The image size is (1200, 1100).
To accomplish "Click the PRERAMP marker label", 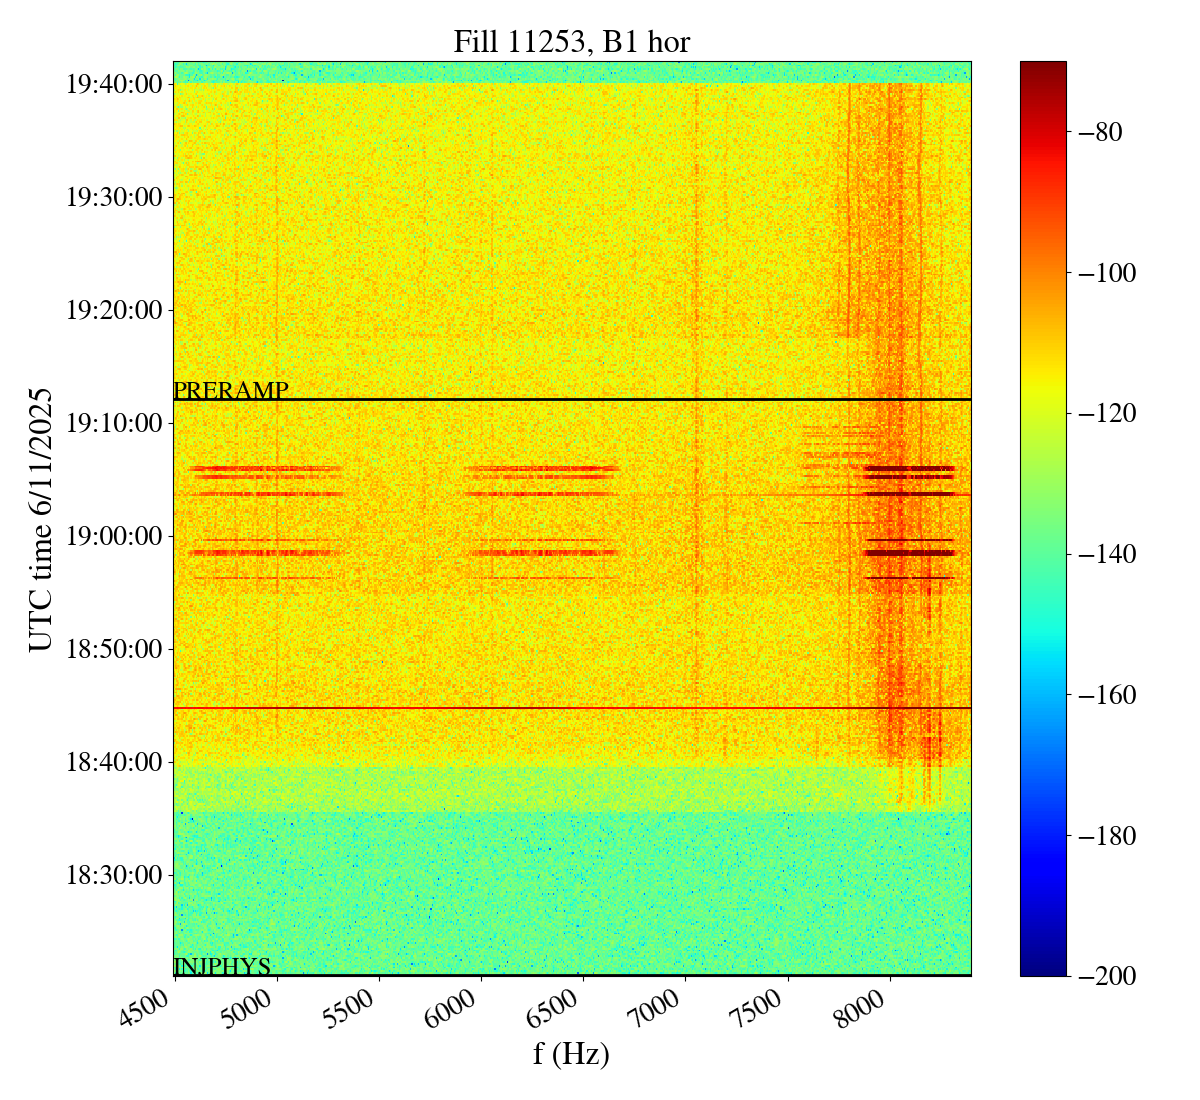I will click(231, 390).
